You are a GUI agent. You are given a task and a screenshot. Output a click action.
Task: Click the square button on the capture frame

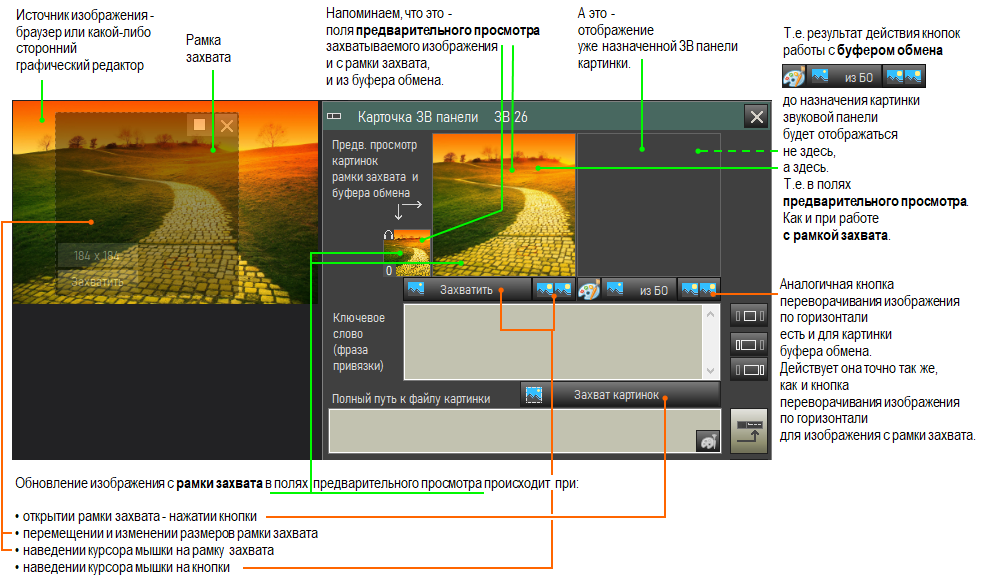click(x=199, y=125)
